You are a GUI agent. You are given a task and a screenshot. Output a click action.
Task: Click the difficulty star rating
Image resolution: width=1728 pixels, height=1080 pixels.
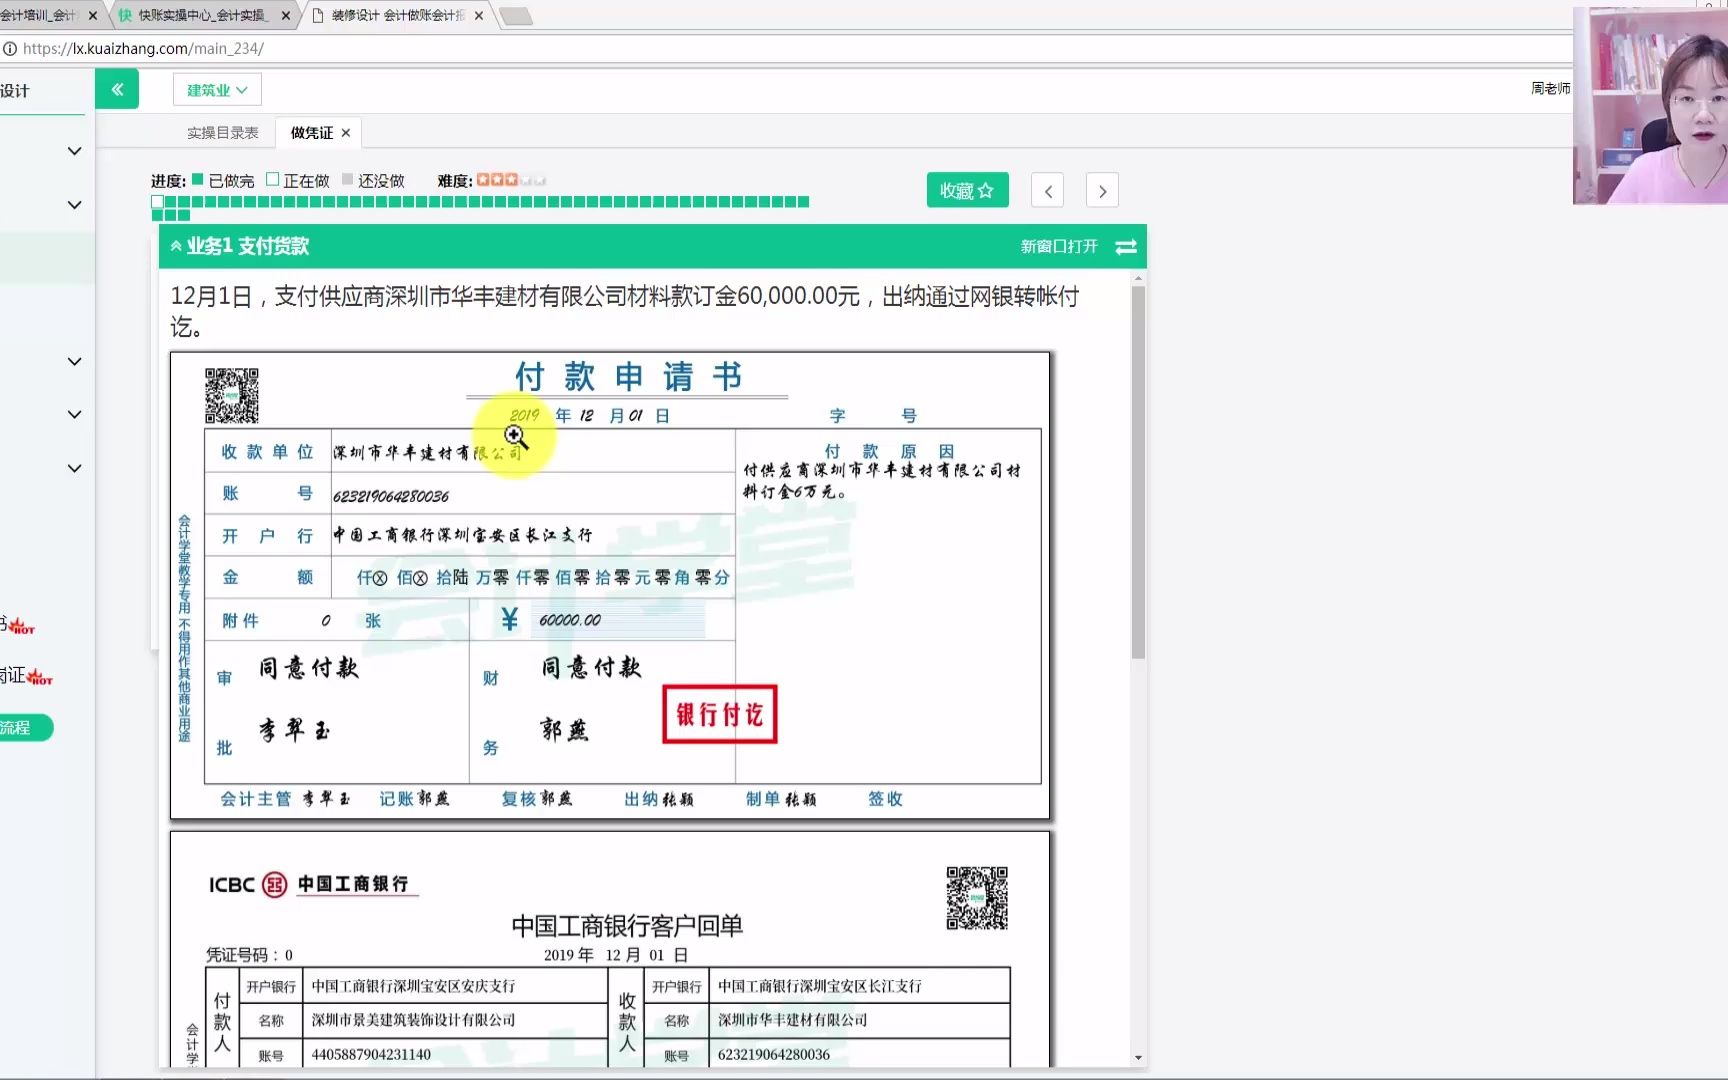pyautogui.click(x=511, y=180)
